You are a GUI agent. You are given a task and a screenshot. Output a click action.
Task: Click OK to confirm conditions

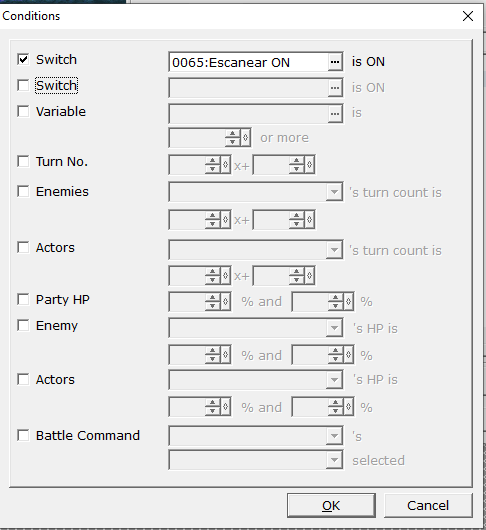pos(331,506)
